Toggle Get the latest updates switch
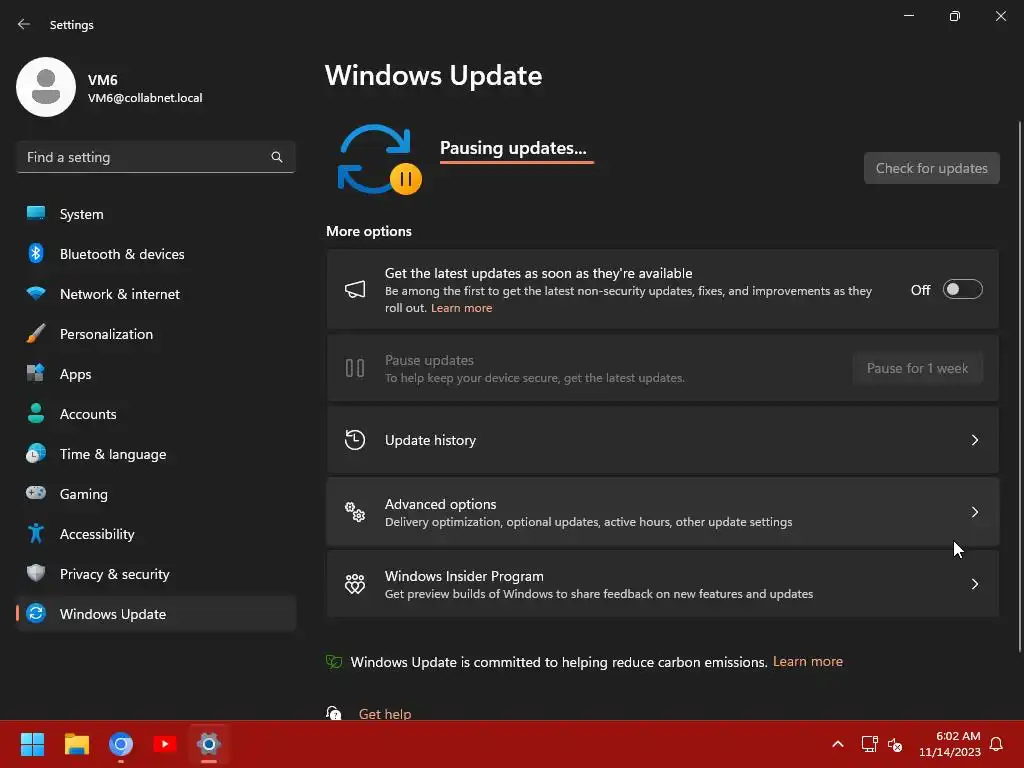1024x768 pixels. coord(963,289)
